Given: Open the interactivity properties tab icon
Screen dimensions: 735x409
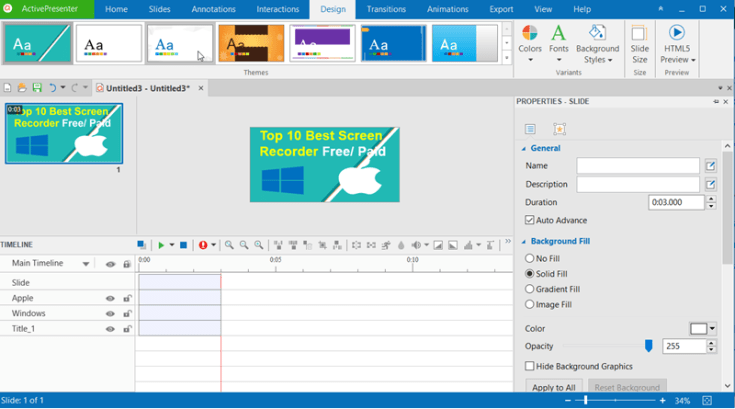Looking at the screenshot, I should coord(559,129).
